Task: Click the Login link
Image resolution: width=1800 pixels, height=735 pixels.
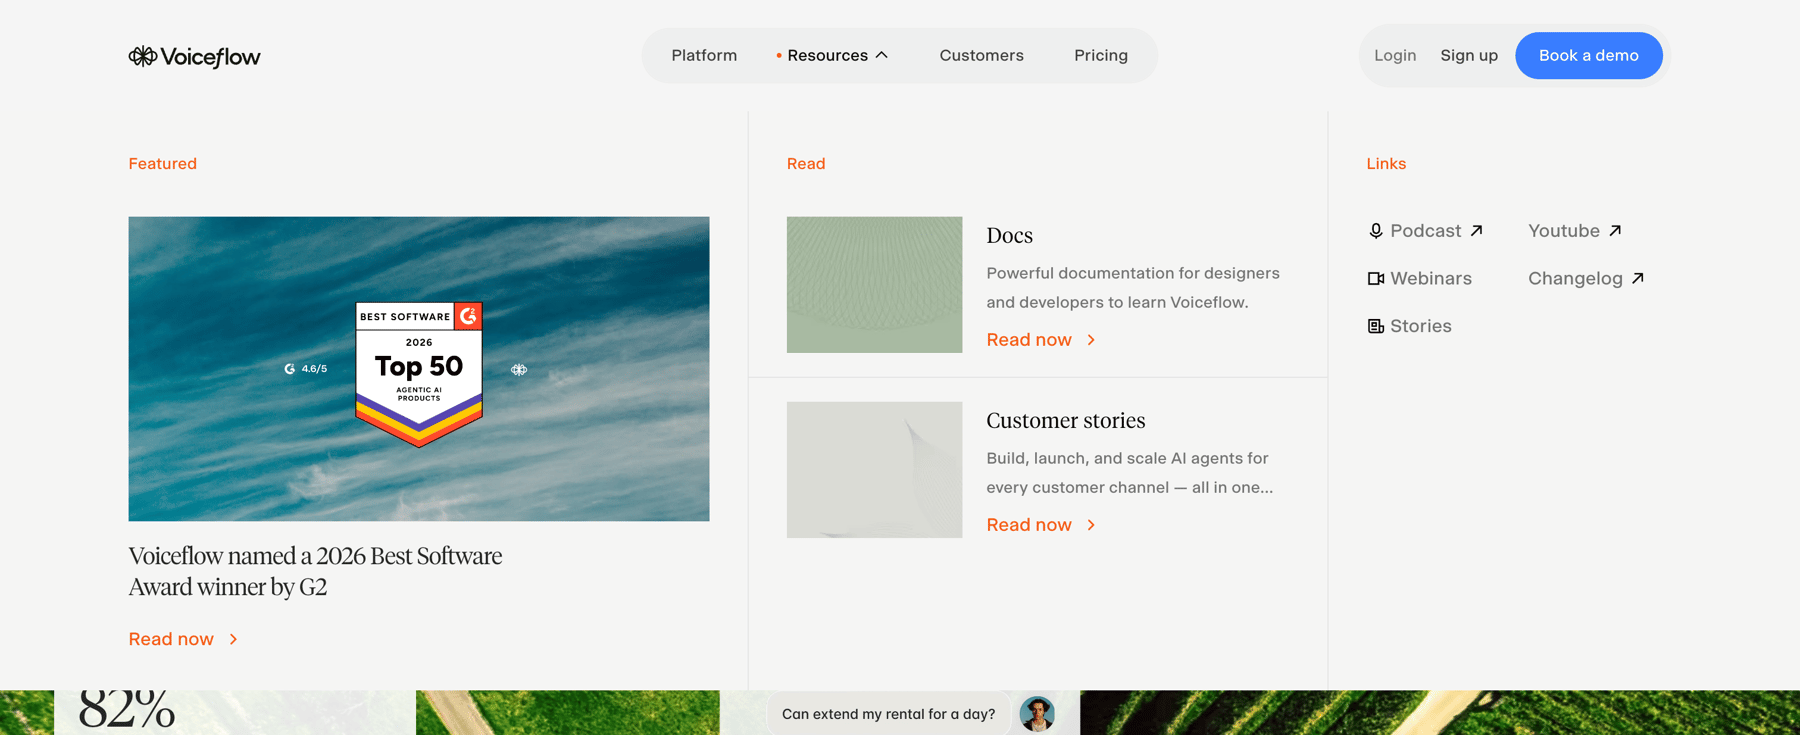Action: pos(1395,55)
